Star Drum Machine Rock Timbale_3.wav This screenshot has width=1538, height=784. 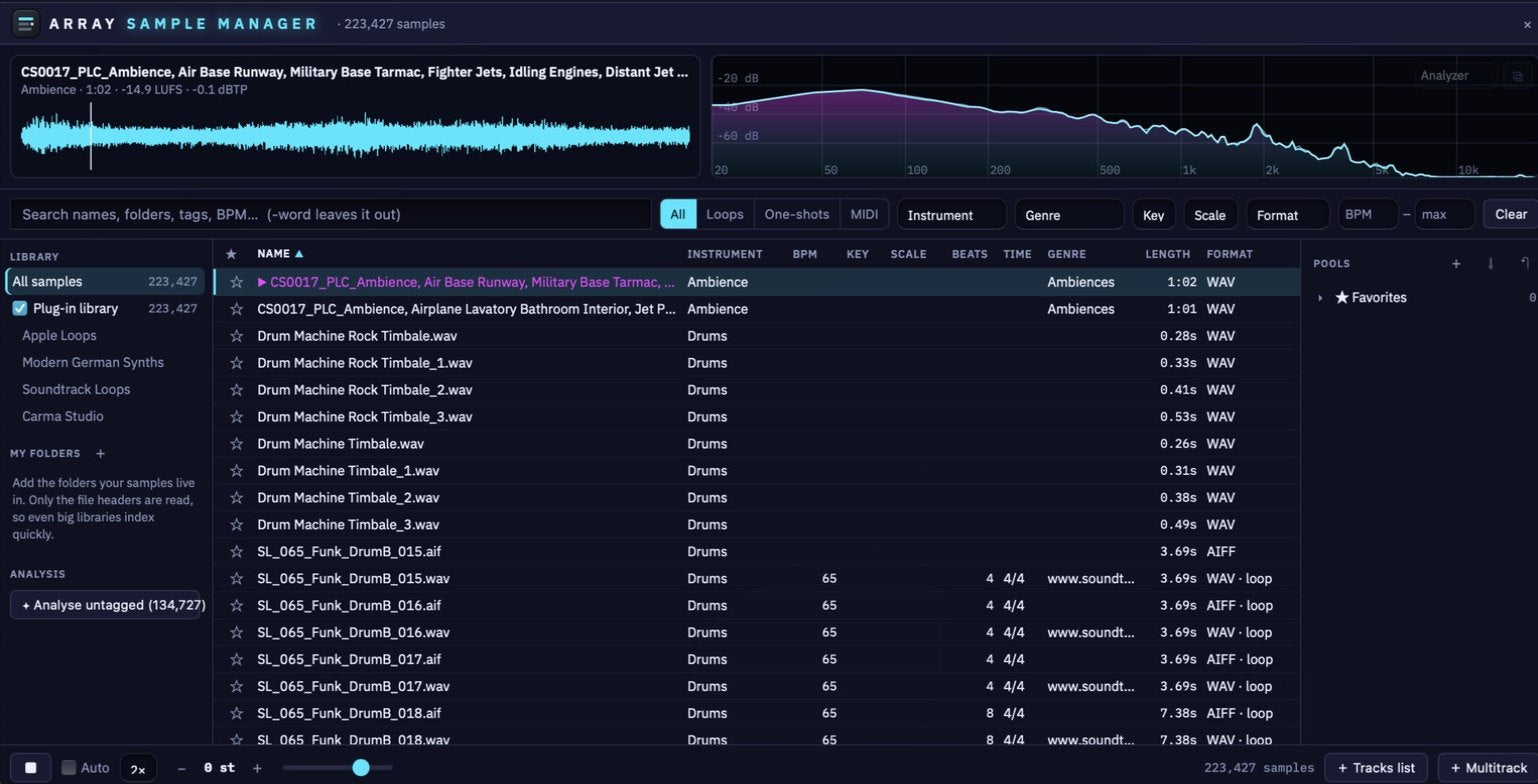click(x=236, y=417)
